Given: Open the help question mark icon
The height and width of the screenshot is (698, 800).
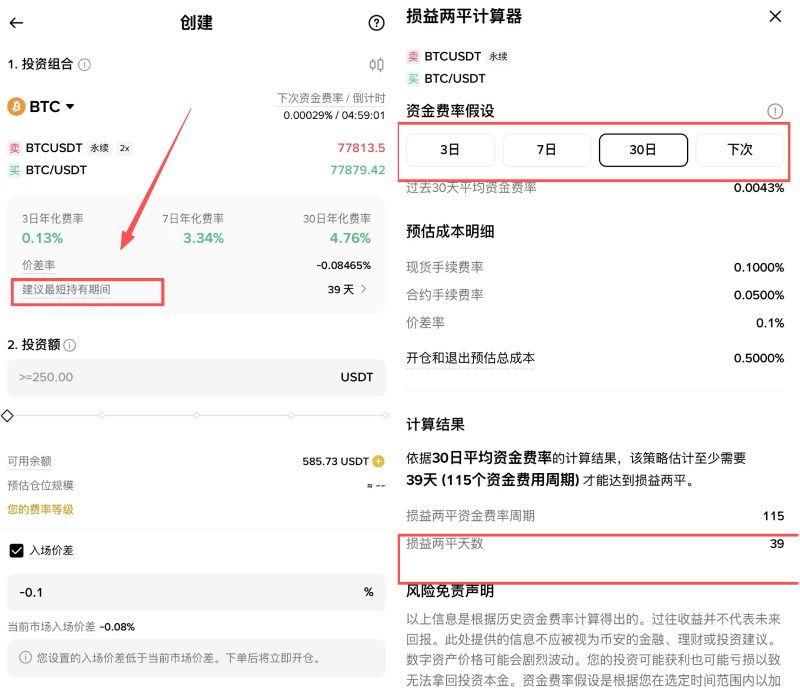Looking at the screenshot, I should click(375, 23).
